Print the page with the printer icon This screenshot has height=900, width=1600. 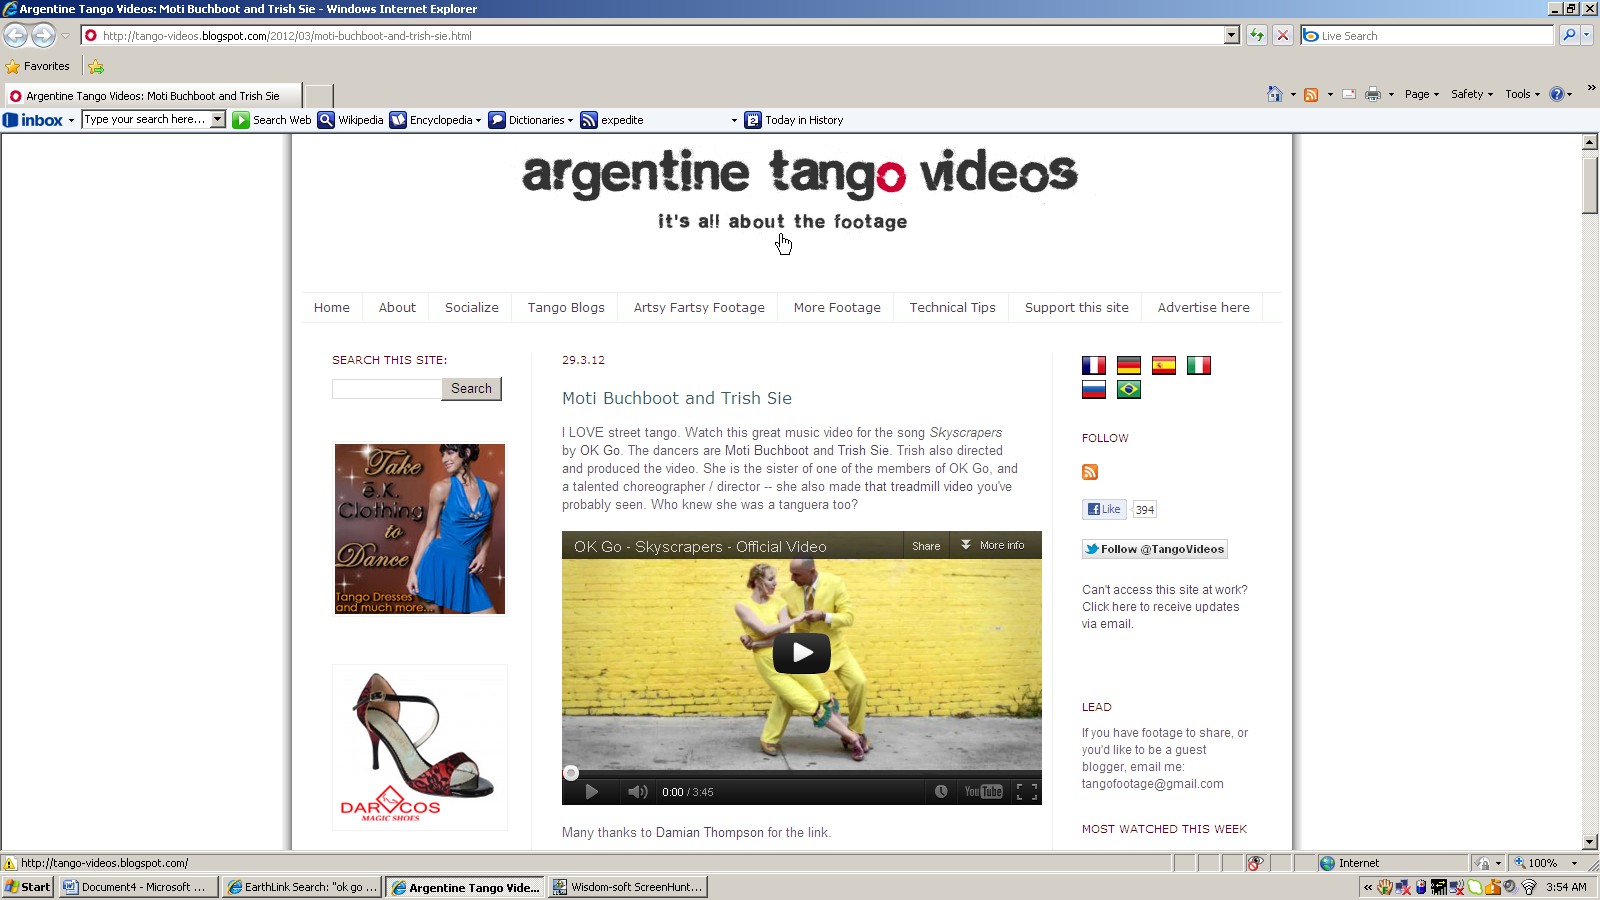point(1373,94)
